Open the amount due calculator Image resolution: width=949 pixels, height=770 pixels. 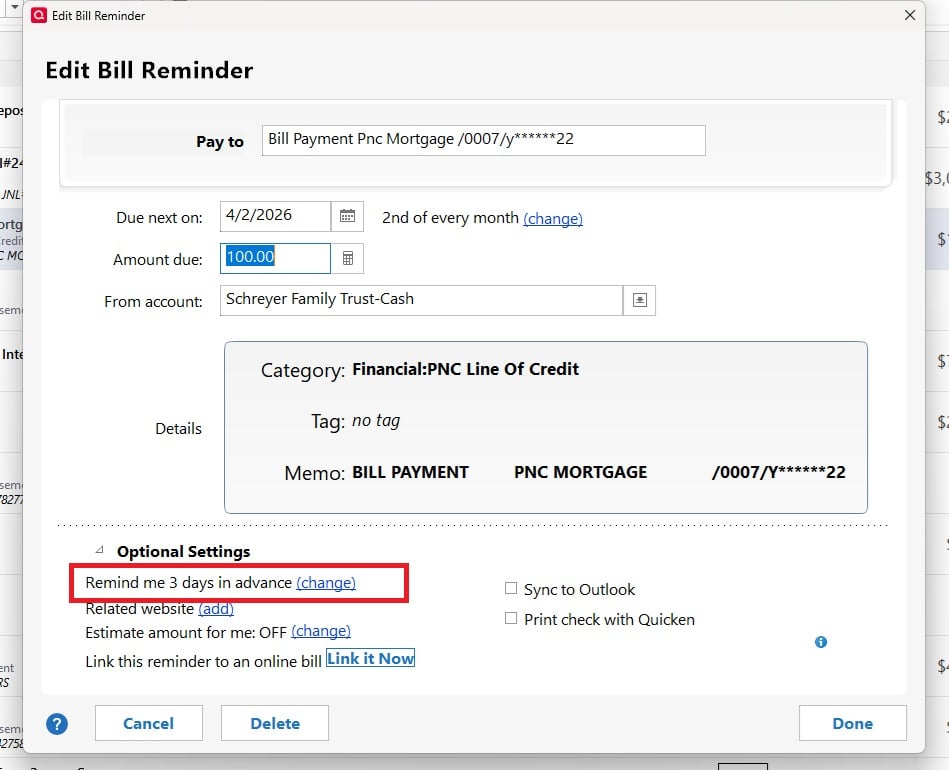pos(347,258)
